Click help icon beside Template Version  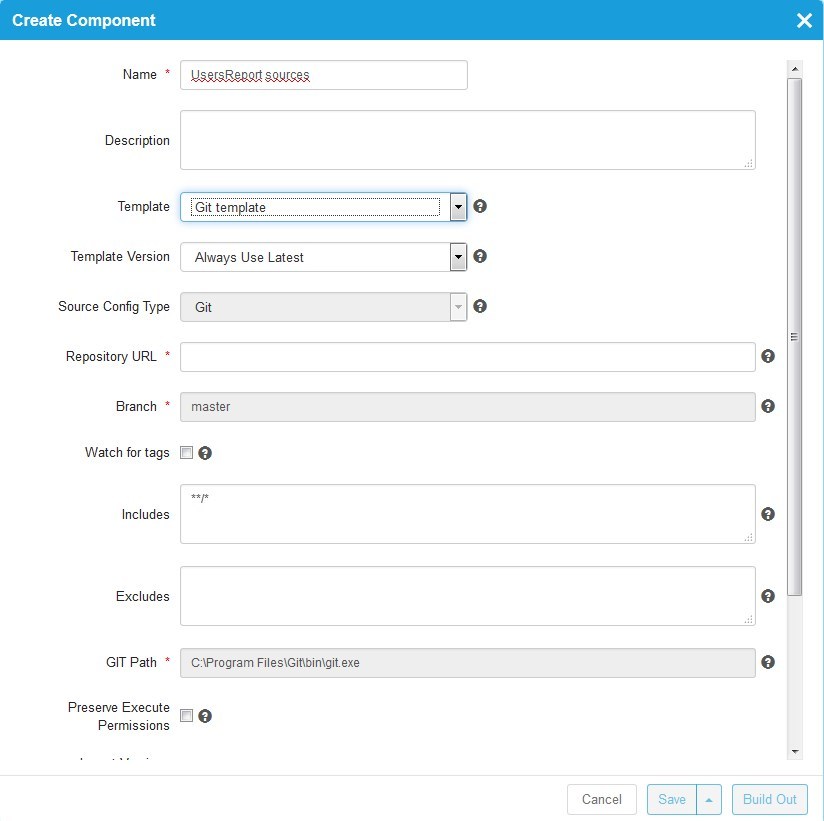(x=480, y=256)
